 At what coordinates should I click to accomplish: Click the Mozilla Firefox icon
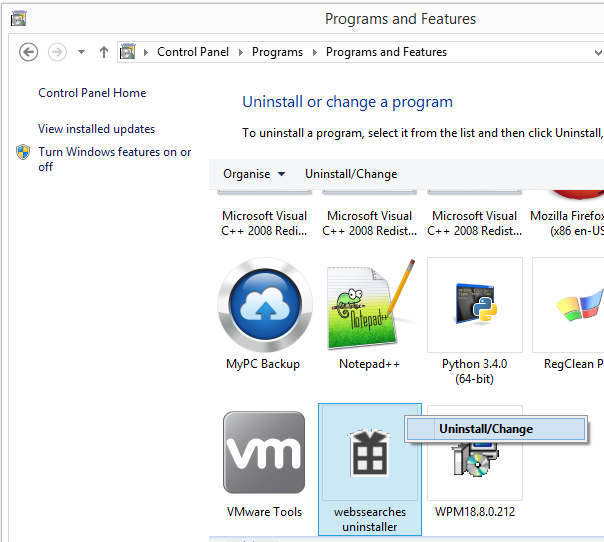(578, 195)
